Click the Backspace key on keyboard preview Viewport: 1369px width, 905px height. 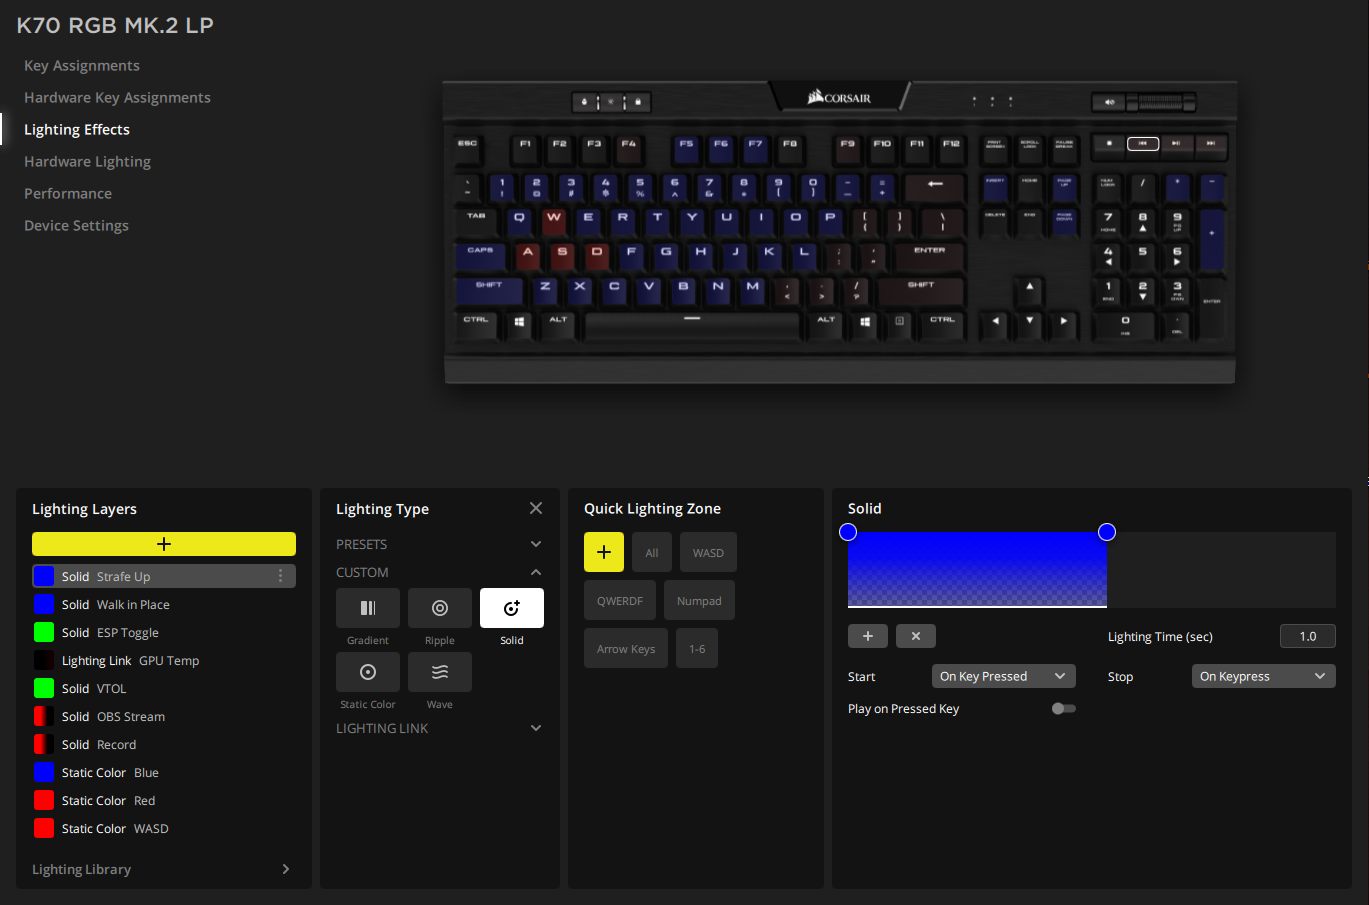934,186
